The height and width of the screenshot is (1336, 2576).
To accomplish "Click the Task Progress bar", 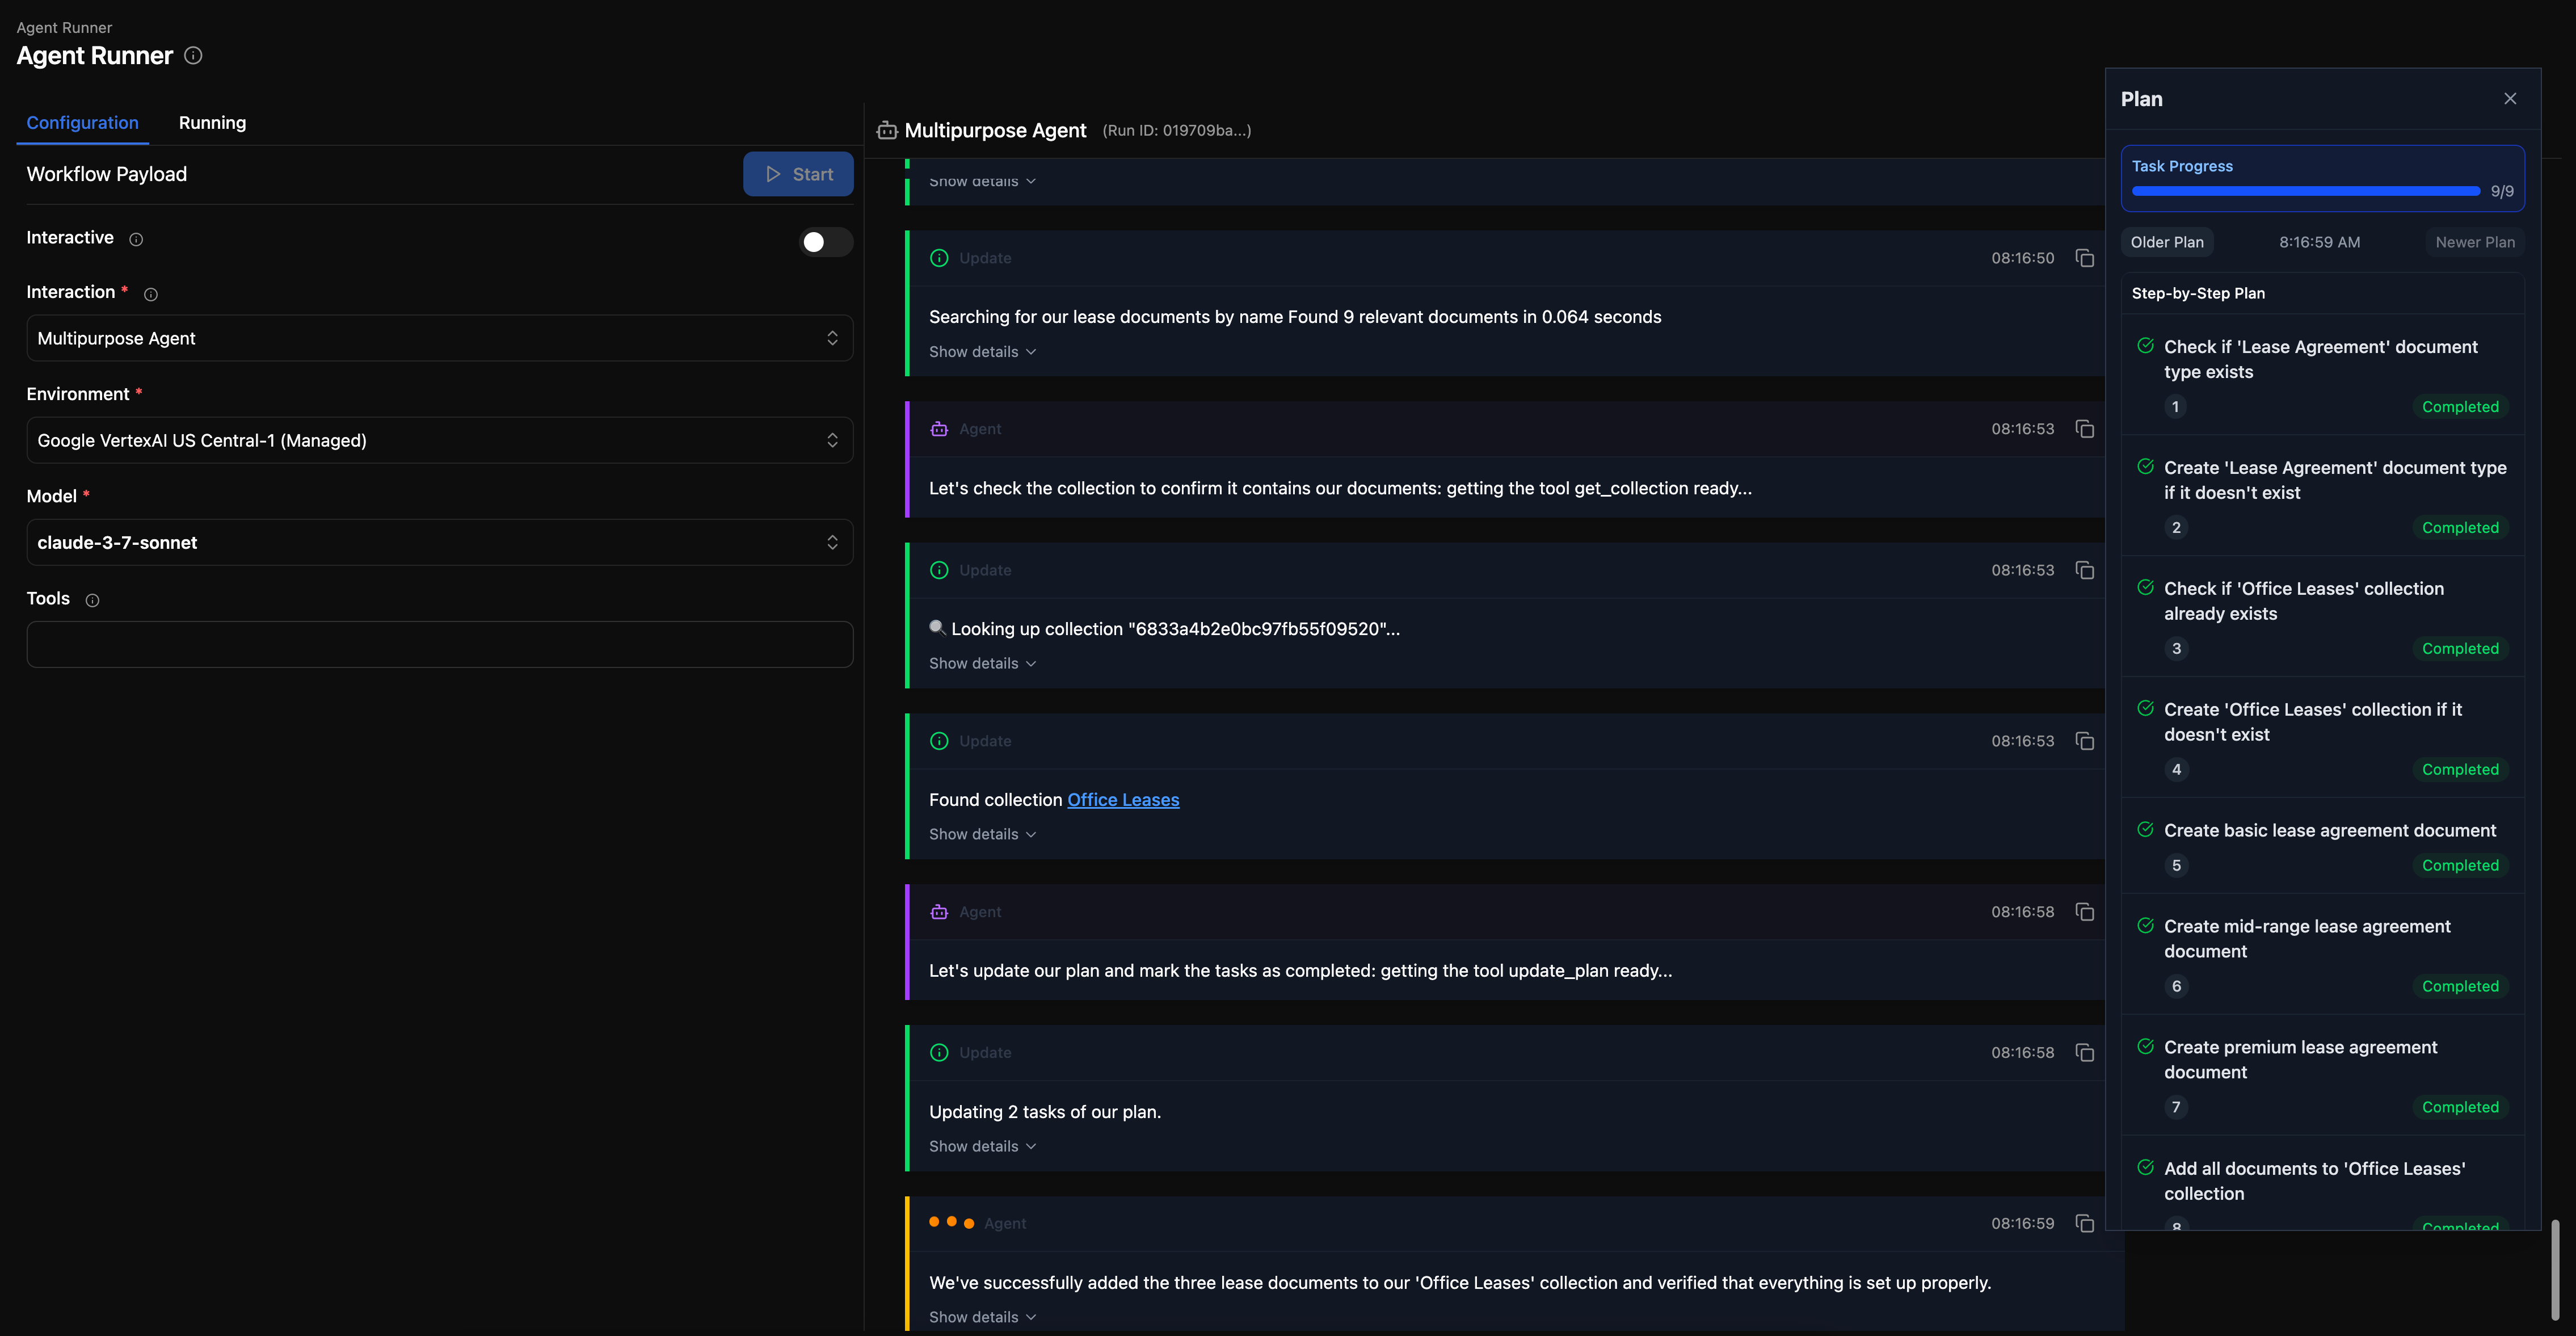I will click(x=2305, y=191).
